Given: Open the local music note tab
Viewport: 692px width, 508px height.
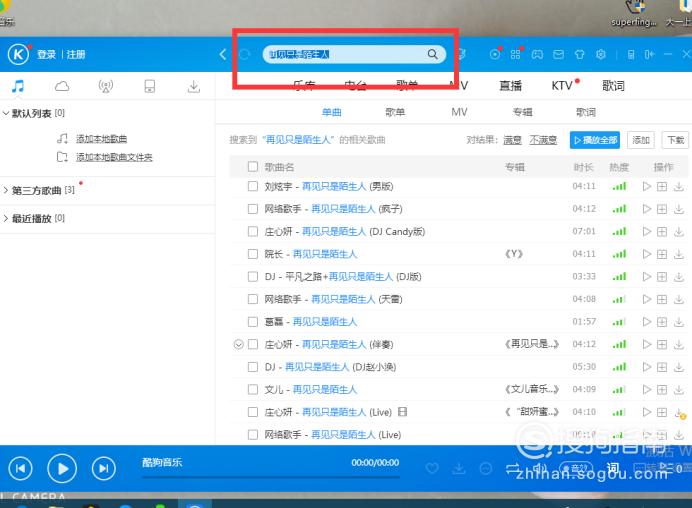Looking at the screenshot, I should (x=18, y=86).
